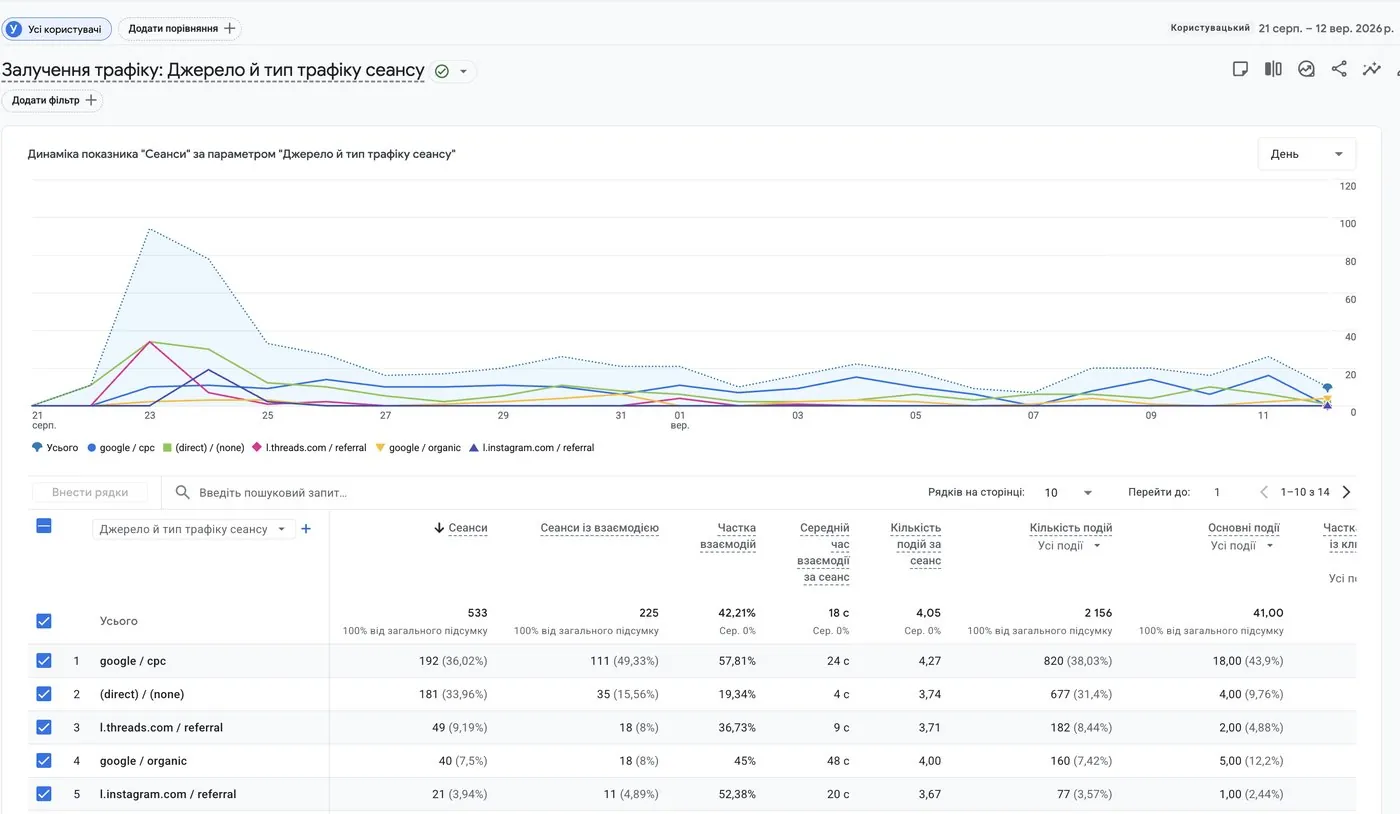
Task: Toggle l.threads.com / referral series in legend
Action: (x=309, y=448)
